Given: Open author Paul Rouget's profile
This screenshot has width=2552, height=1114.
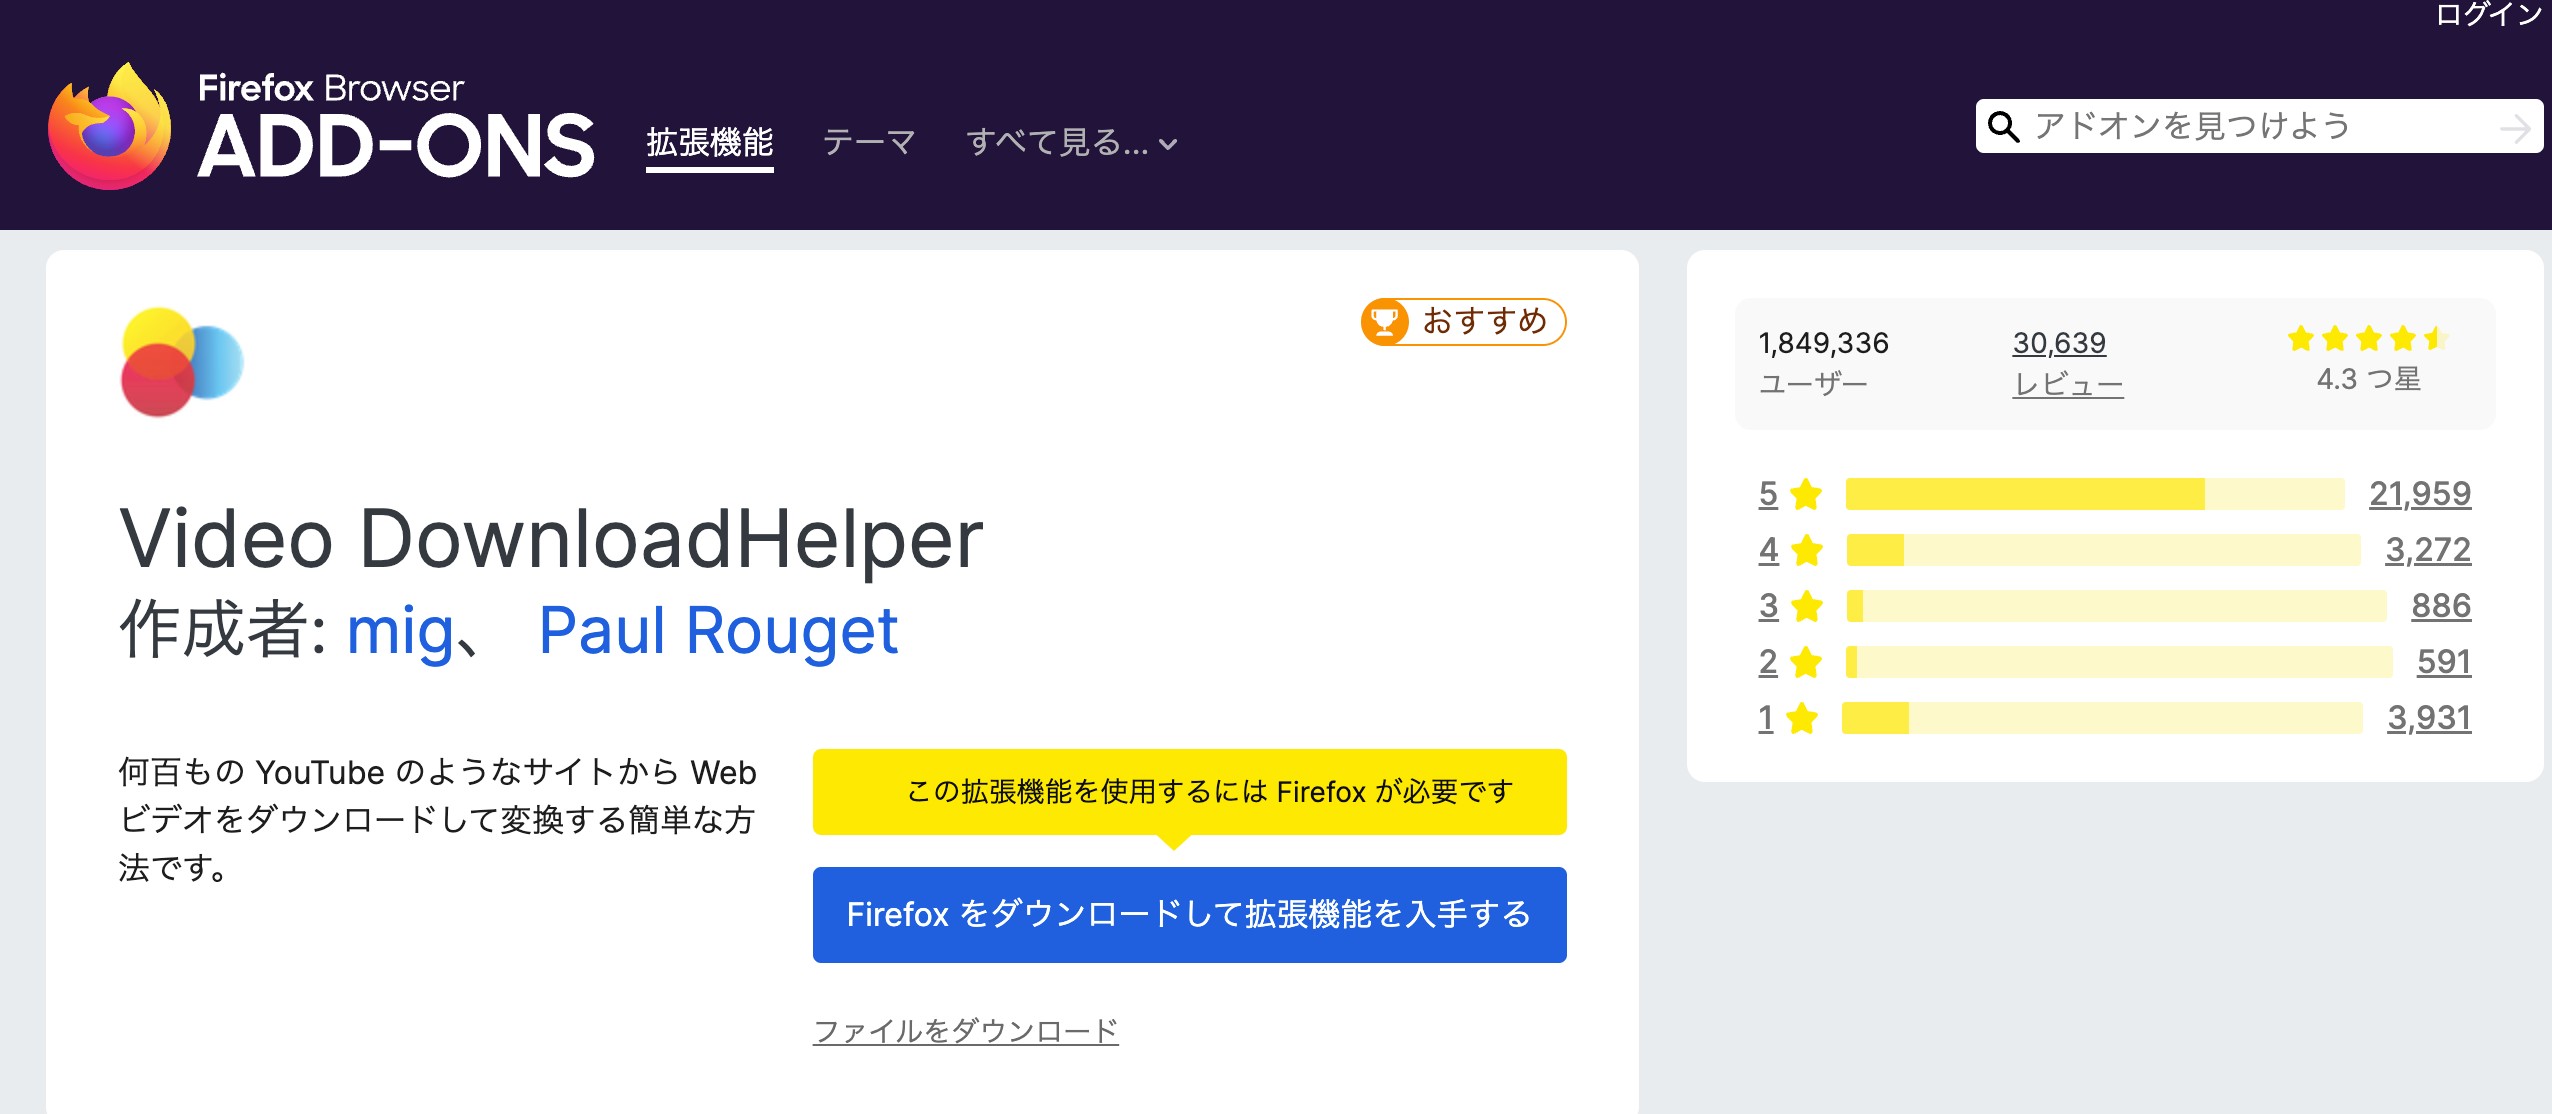Looking at the screenshot, I should tap(718, 631).
